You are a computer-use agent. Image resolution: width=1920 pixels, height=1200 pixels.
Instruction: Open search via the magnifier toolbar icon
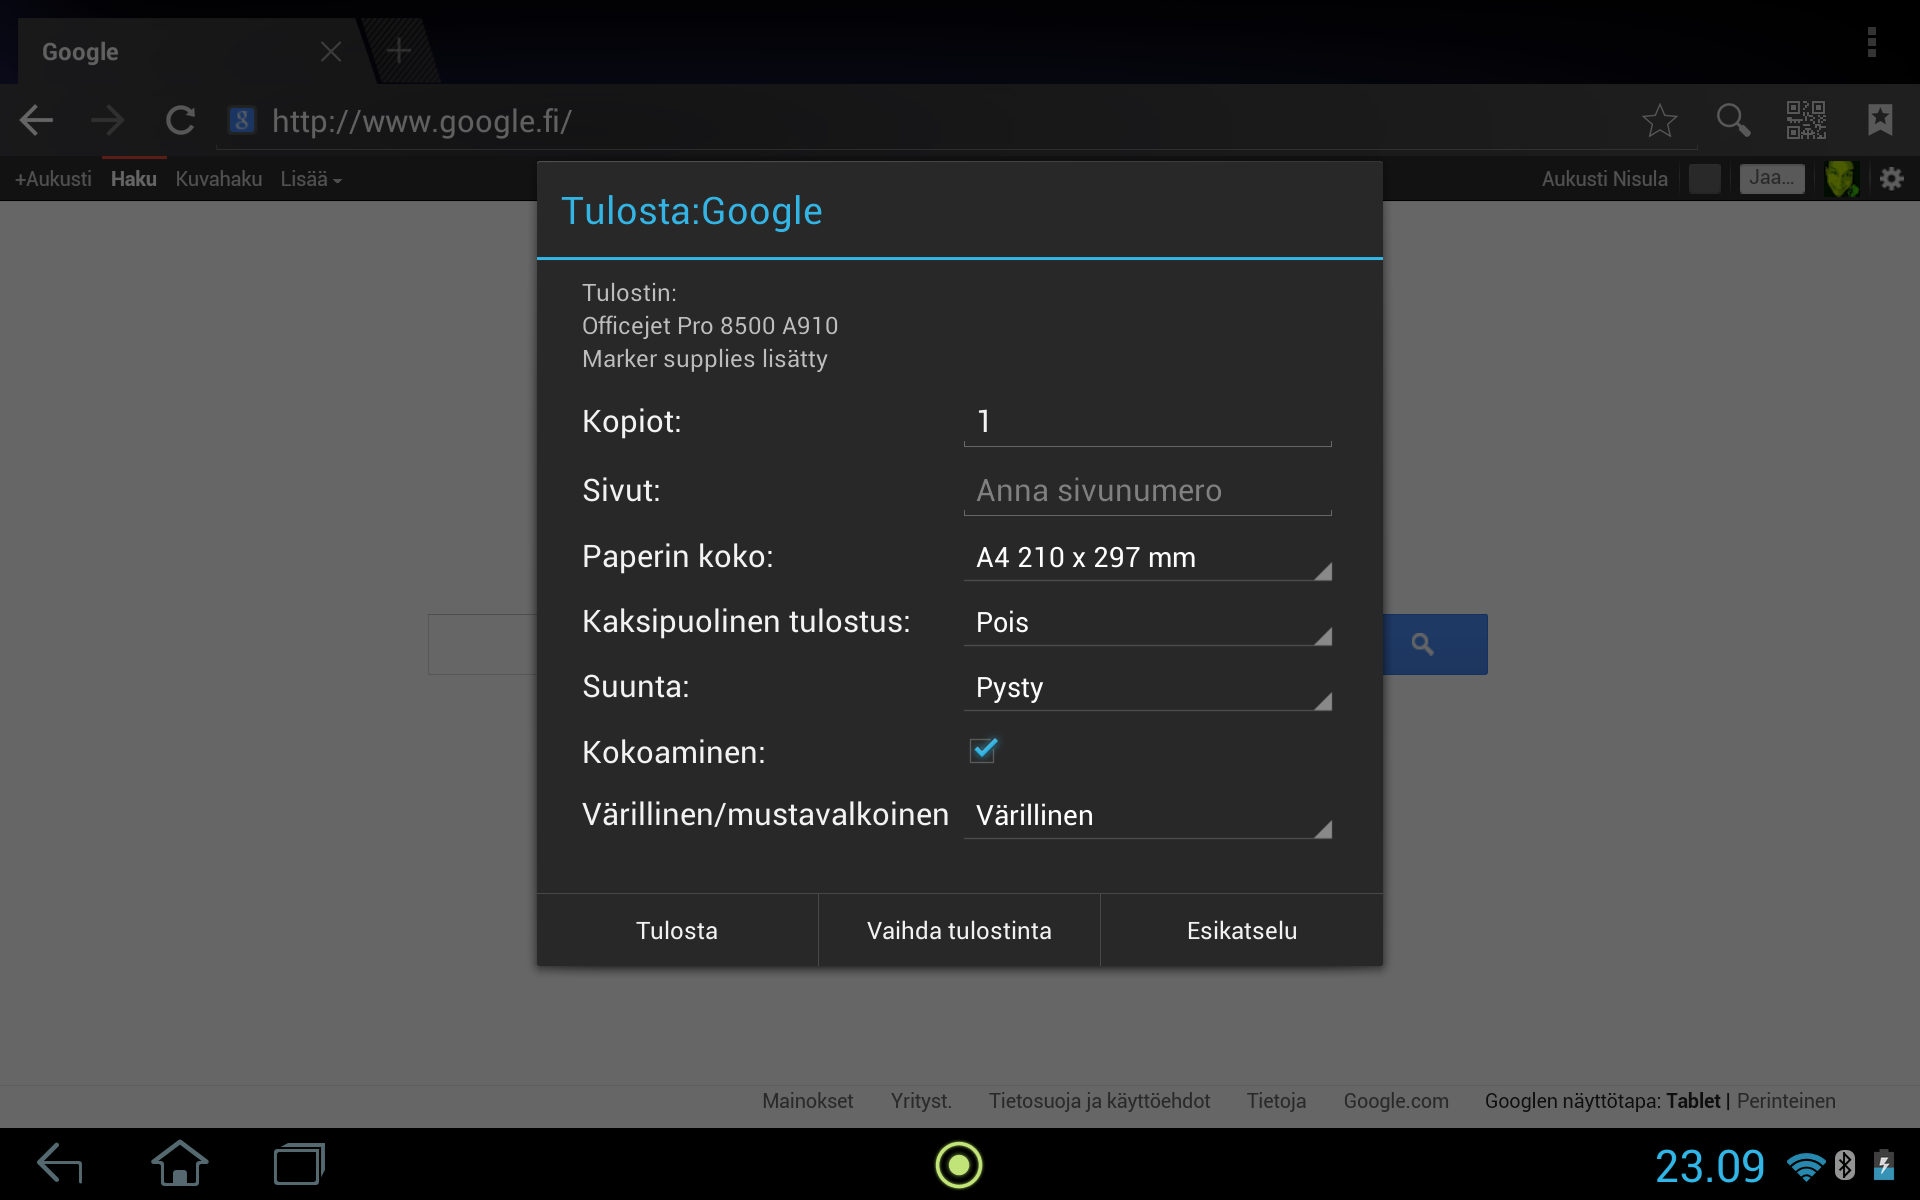point(1733,121)
